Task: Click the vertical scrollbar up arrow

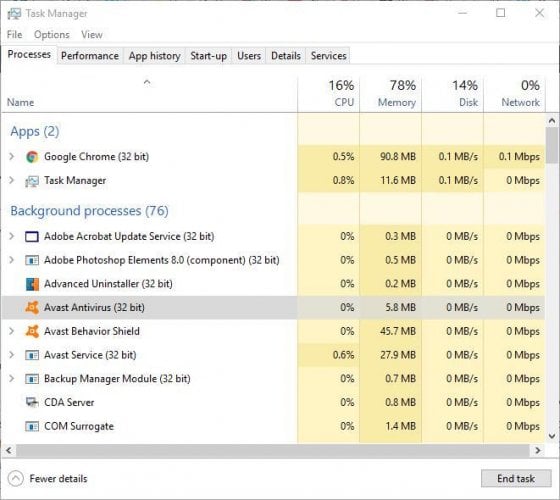Action: 552,121
